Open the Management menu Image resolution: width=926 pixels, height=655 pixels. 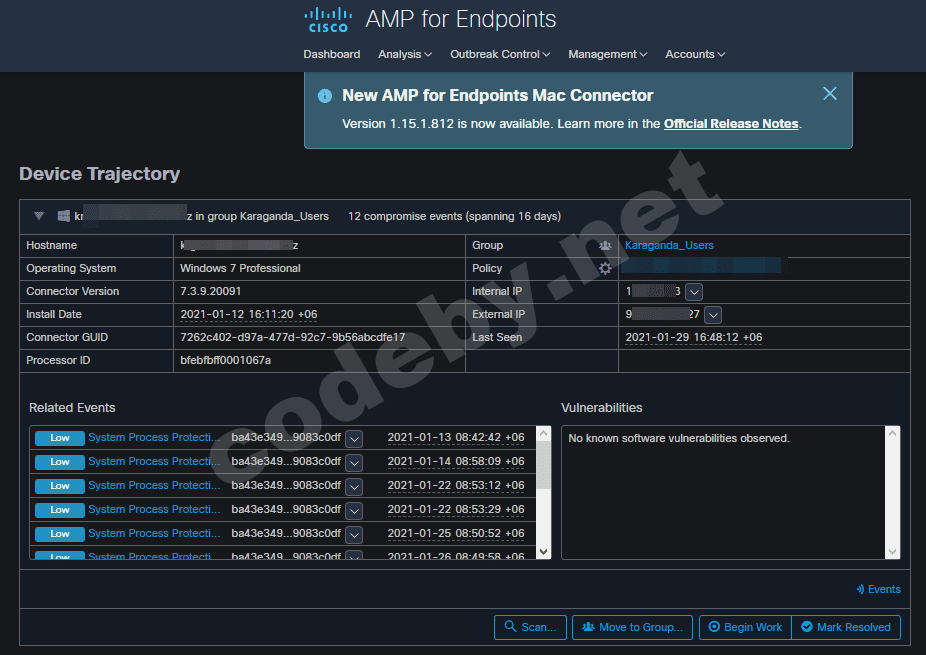pos(607,54)
